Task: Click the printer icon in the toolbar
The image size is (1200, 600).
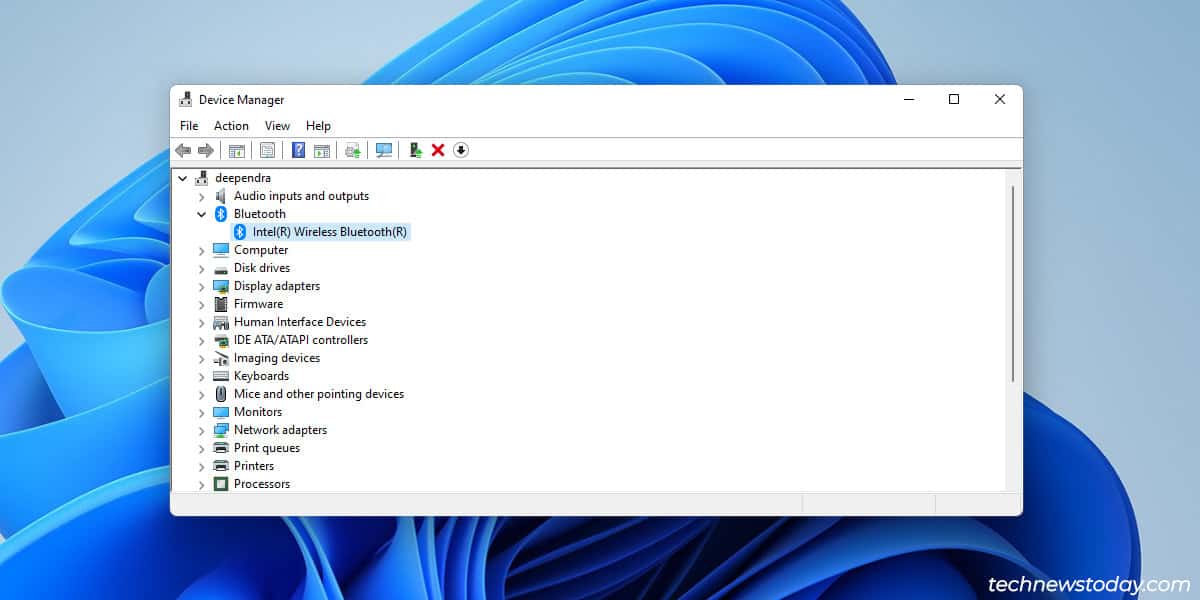Action: coord(352,150)
